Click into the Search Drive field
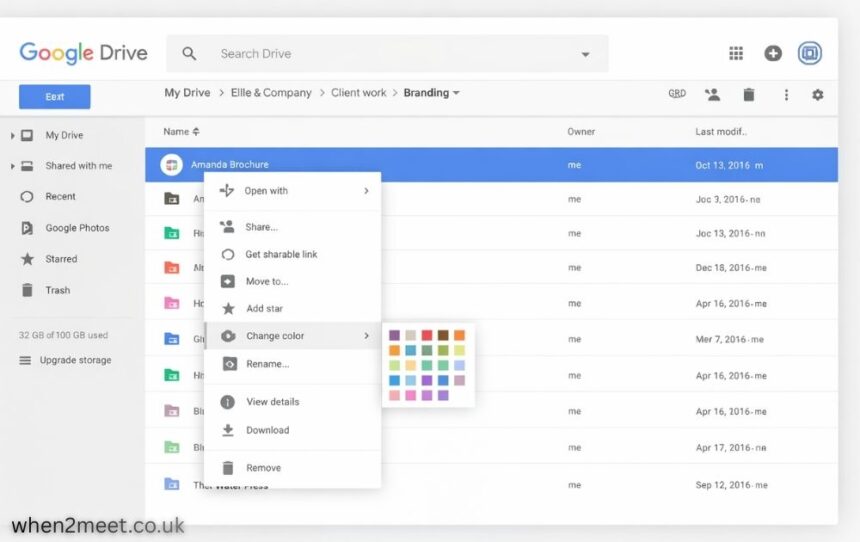Image resolution: width=860 pixels, height=542 pixels. pyautogui.click(x=387, y=54)
